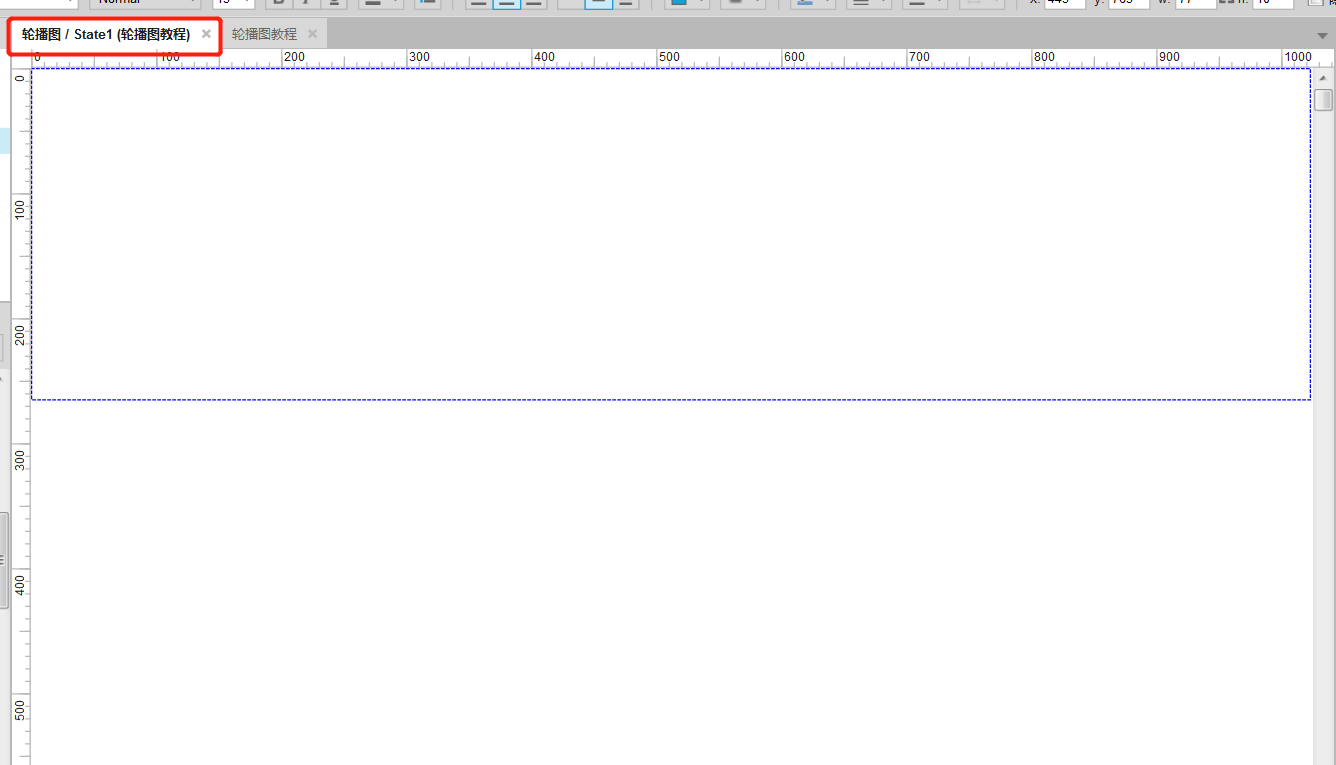Viewport: 1336px width, 765px height.
Task: Close the 轮播图 / State1 (轮播图教程) tab
Action: tap(206, 34)
